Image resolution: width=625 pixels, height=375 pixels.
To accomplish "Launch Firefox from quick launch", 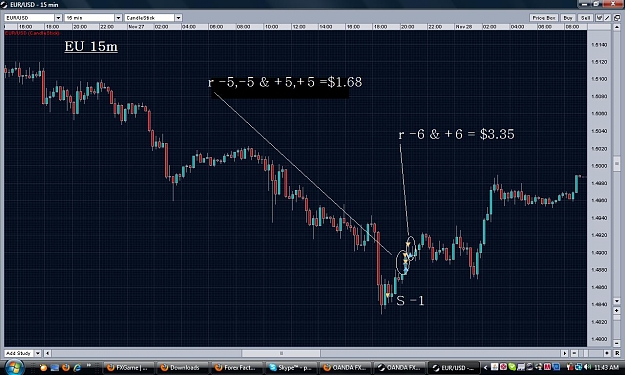I will 66,367.
